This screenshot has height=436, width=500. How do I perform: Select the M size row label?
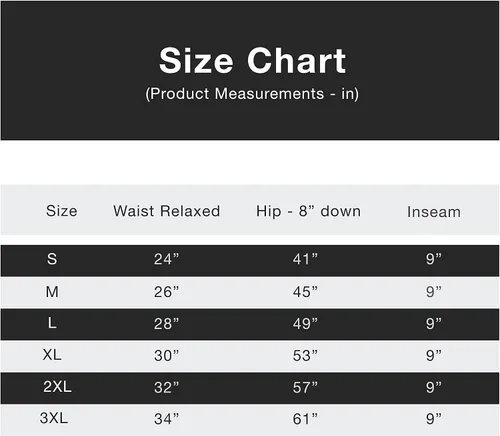tap(52, 292)
